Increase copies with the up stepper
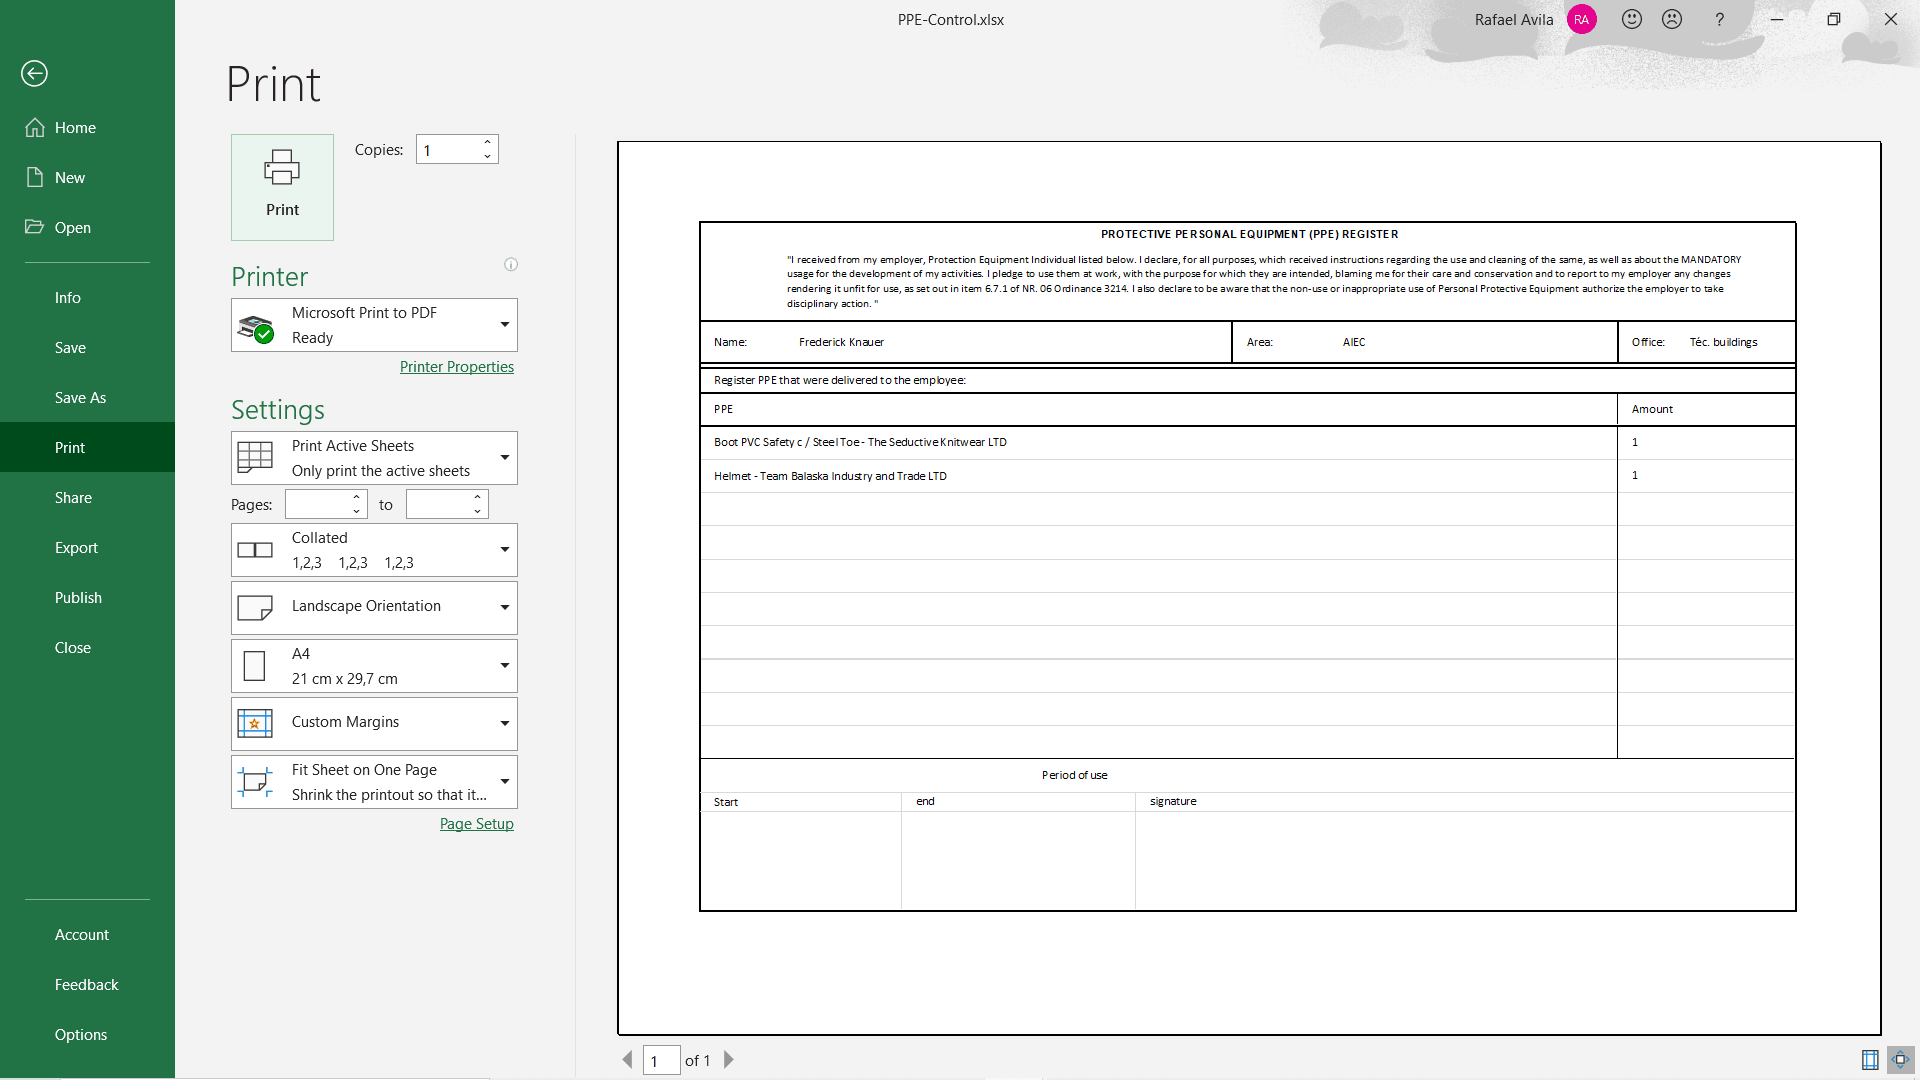This screenshot has width=1920, height=1080. [x=487, y=142]
